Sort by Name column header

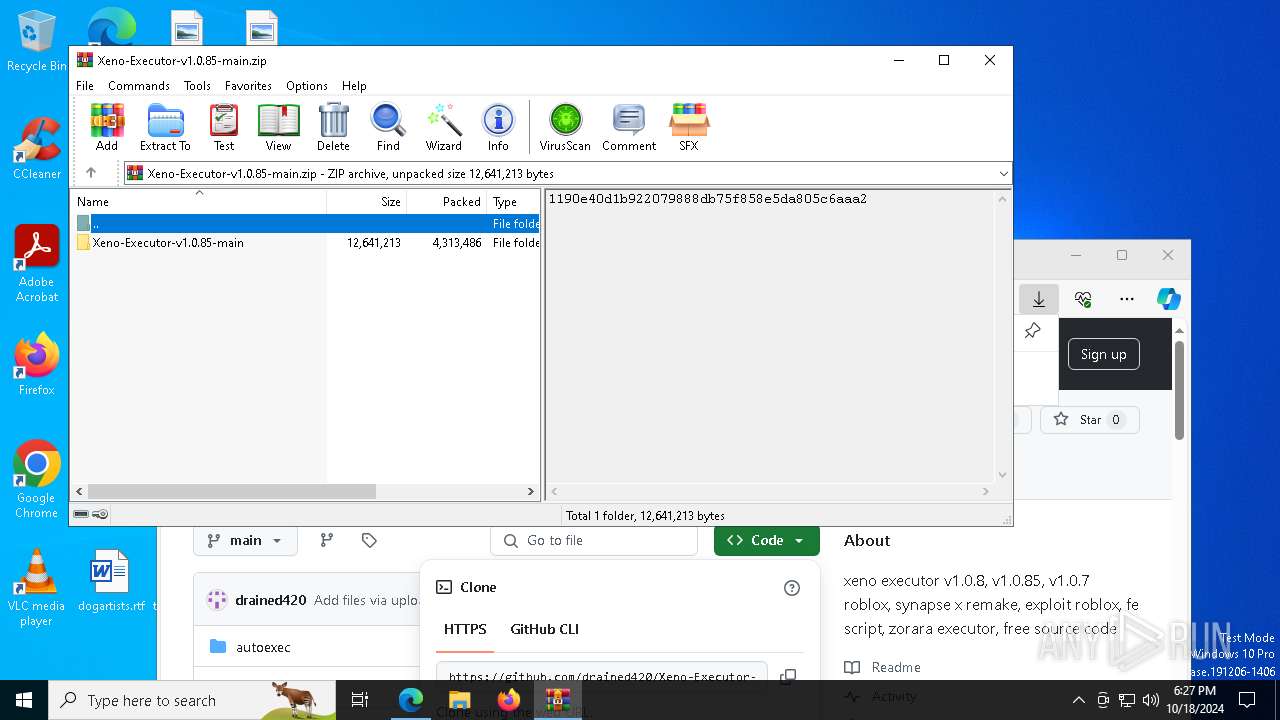pos(198,201)
